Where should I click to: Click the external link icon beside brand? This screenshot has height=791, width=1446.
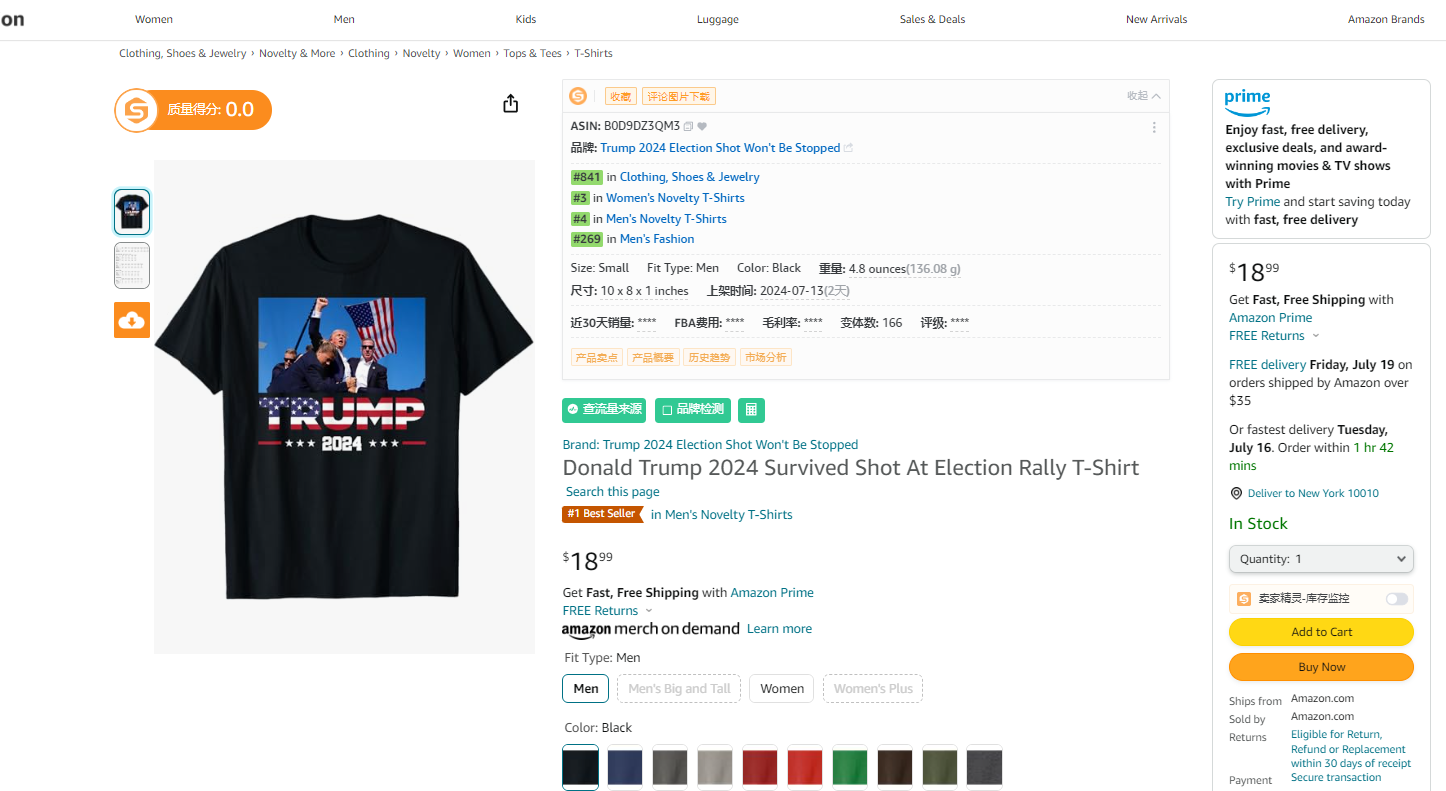(x=849, y=148)
